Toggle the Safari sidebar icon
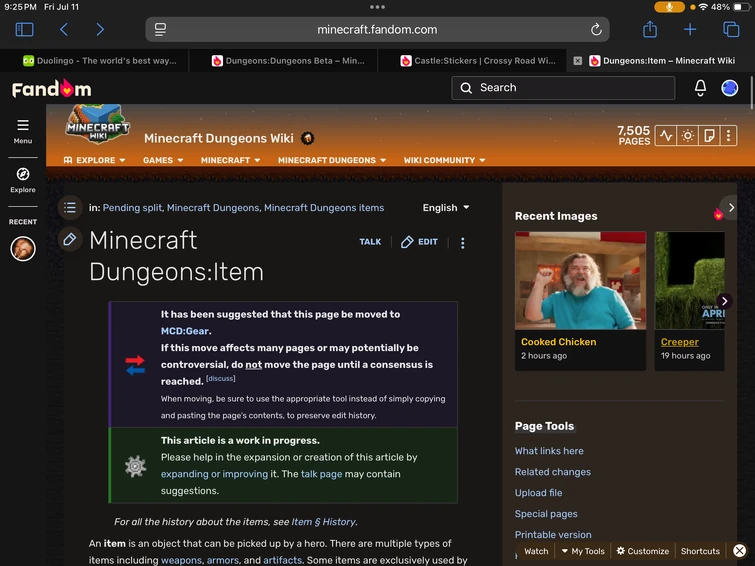 25,29
